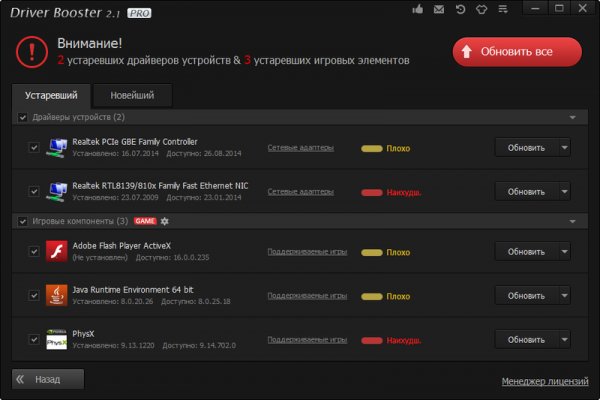Viewport: 600px width, 400px height.
Task: Click PhysX available version 9.14.702.0 text
Action: point(199,346)
